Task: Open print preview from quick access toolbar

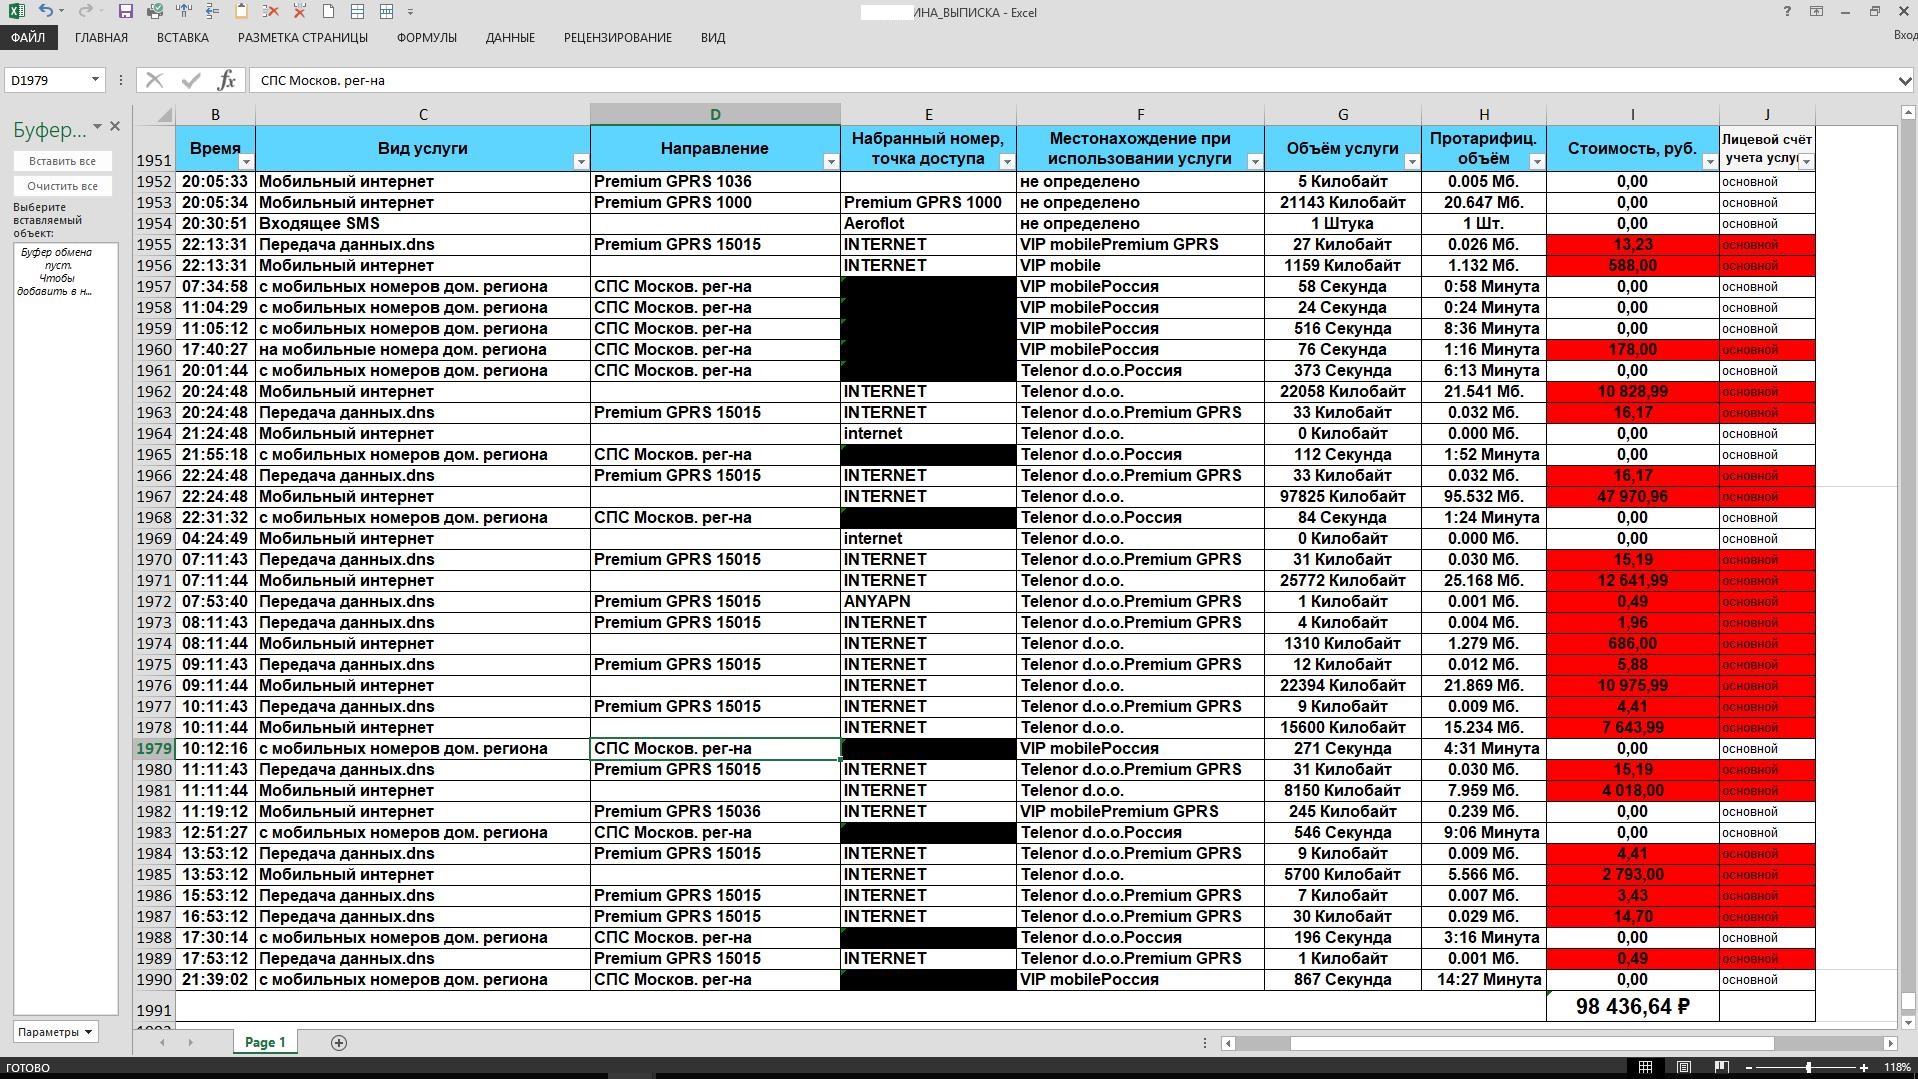Action: (154, 11)
